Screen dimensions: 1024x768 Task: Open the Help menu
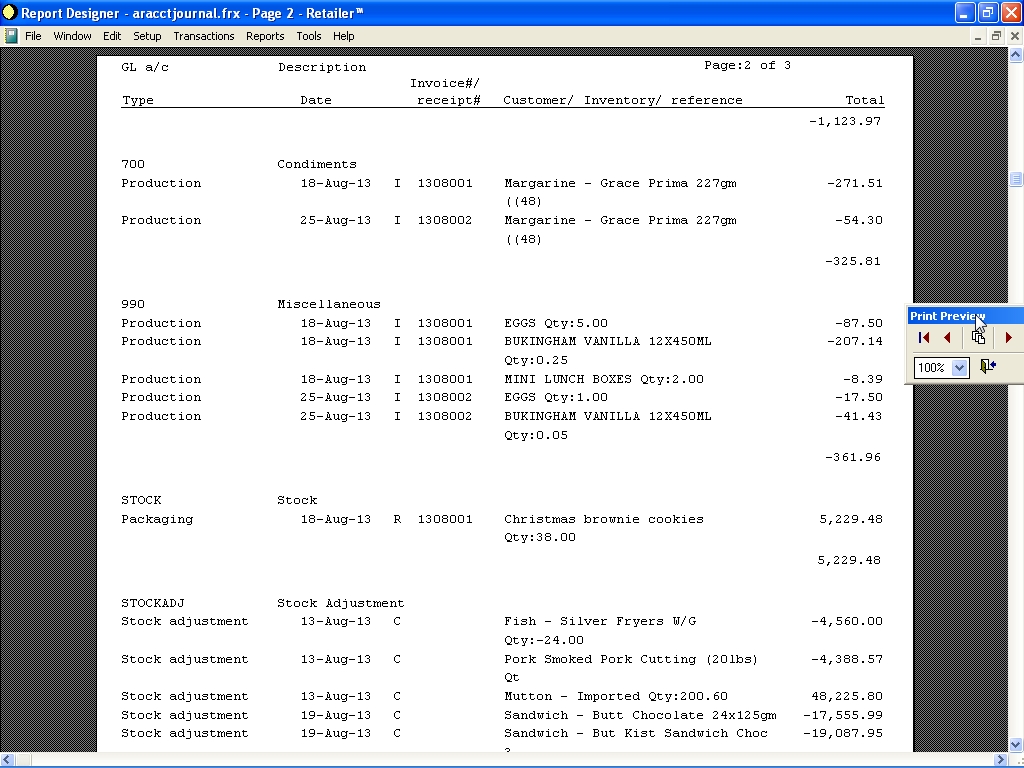pos(344,36)
